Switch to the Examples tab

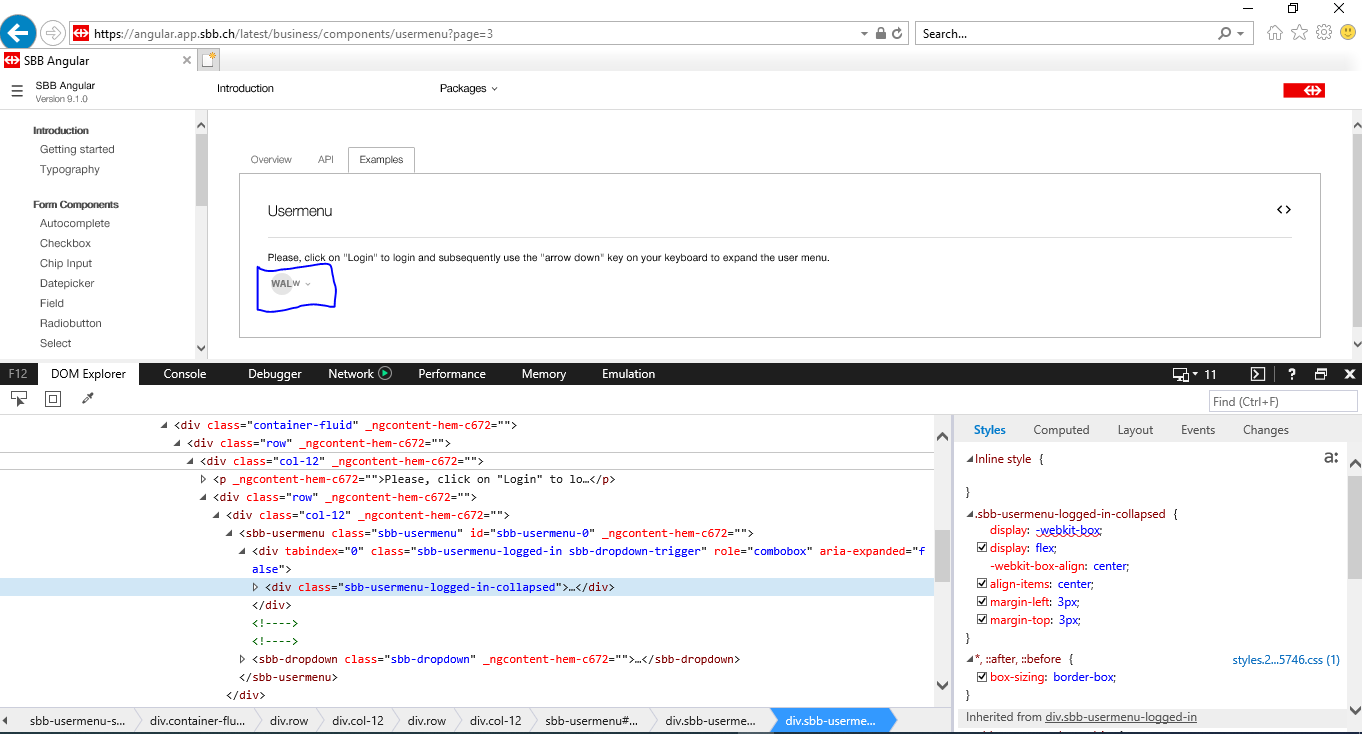click(381, 159)
